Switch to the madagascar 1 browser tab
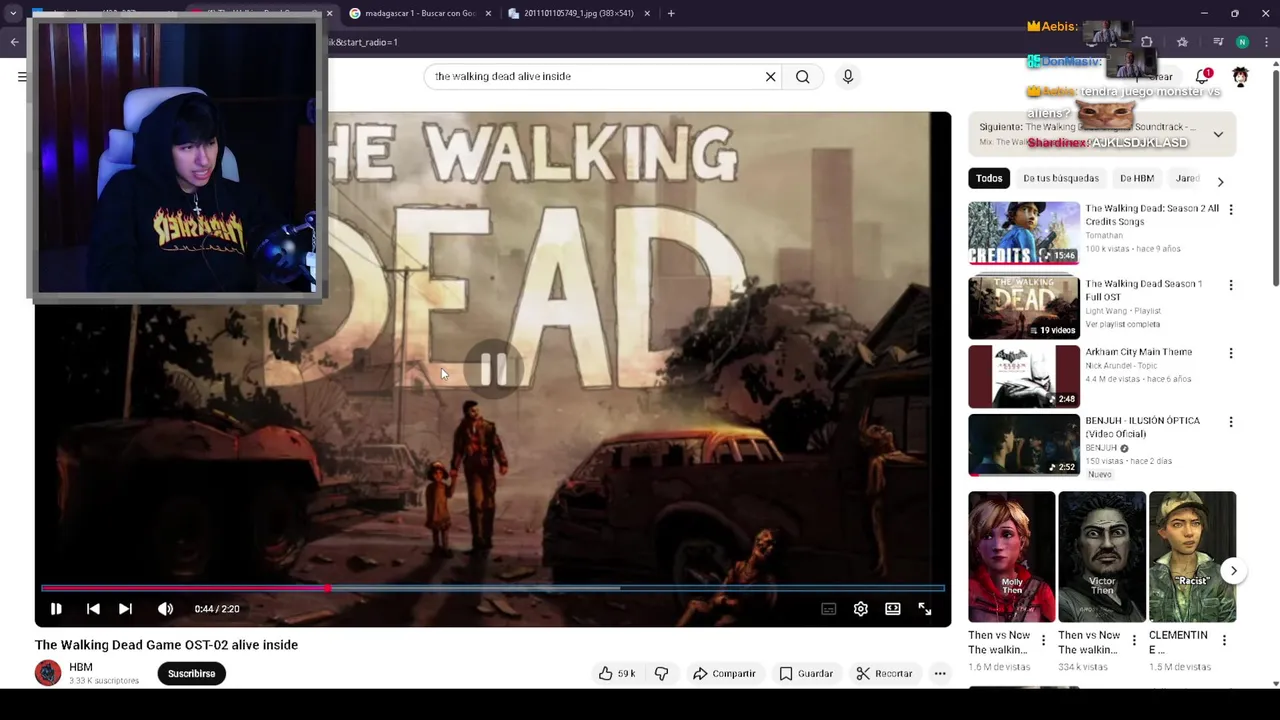Screen dimensions: 1280x720 coord(420,13)
